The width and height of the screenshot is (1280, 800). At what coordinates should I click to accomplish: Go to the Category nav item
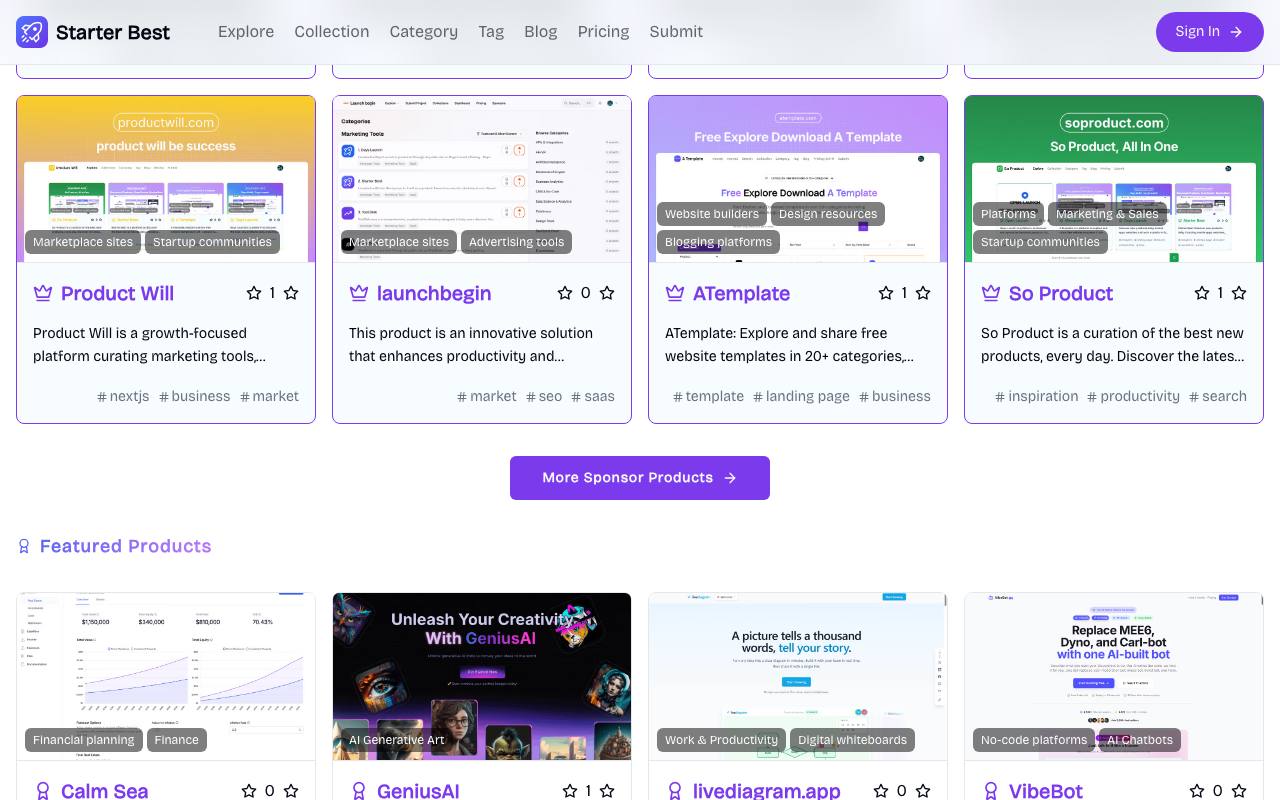tap(424, 32)
